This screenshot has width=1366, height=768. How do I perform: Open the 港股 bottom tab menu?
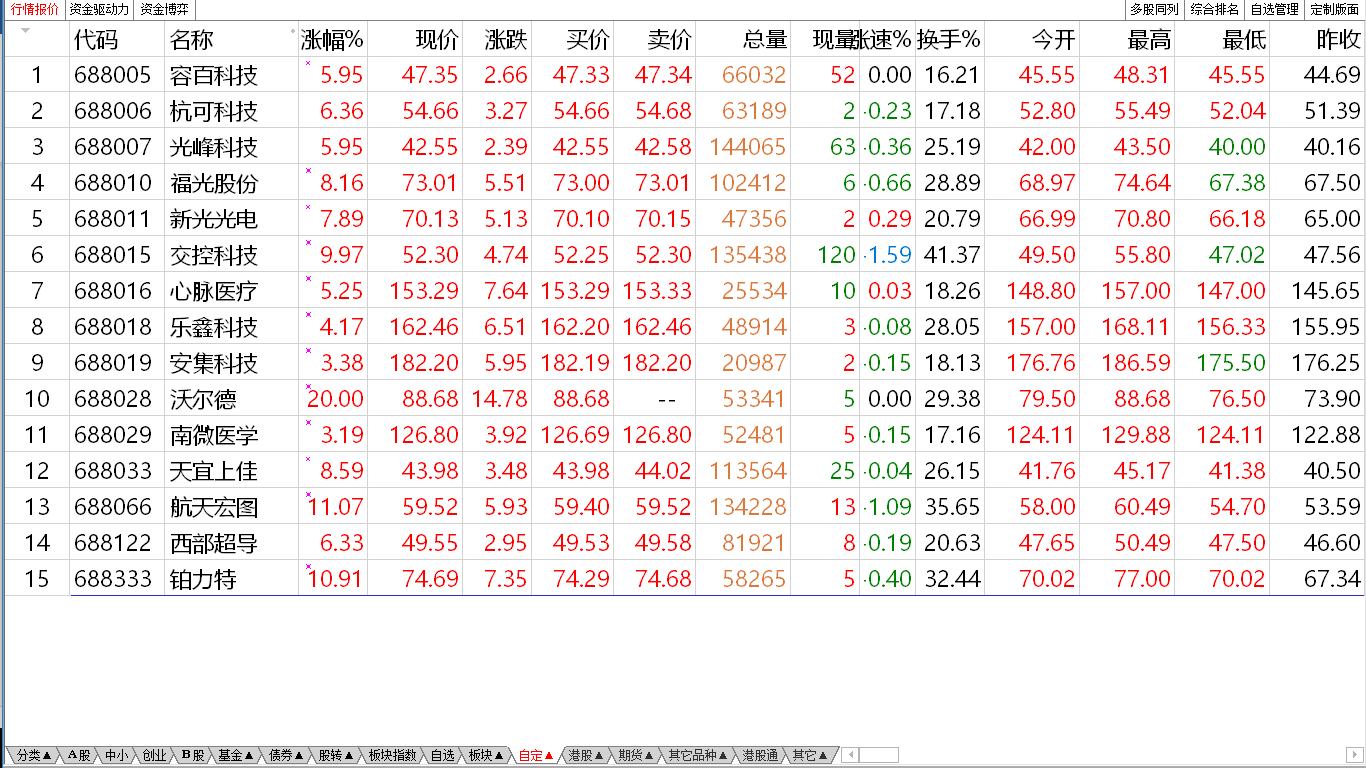click(586, 755)
